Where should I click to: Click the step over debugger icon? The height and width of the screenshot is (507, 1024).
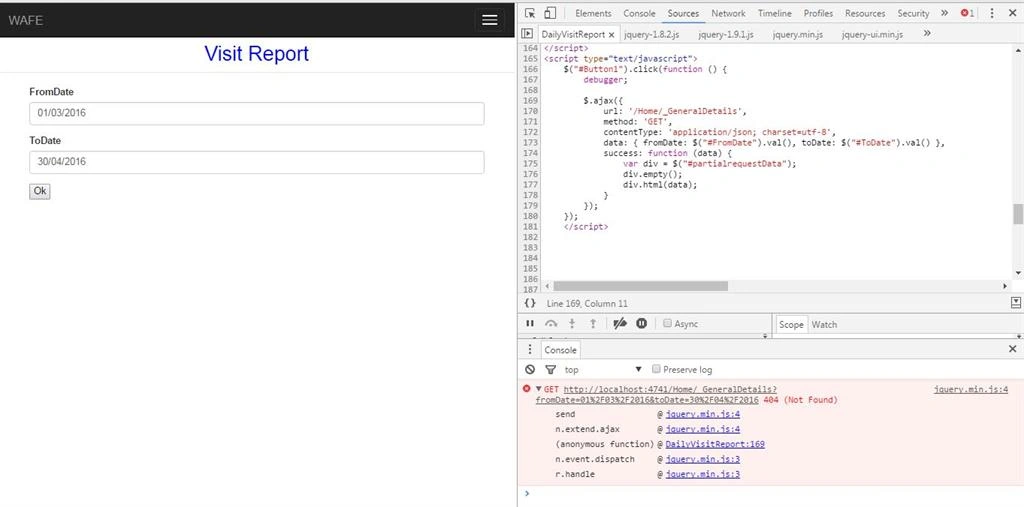pos(551,323)
